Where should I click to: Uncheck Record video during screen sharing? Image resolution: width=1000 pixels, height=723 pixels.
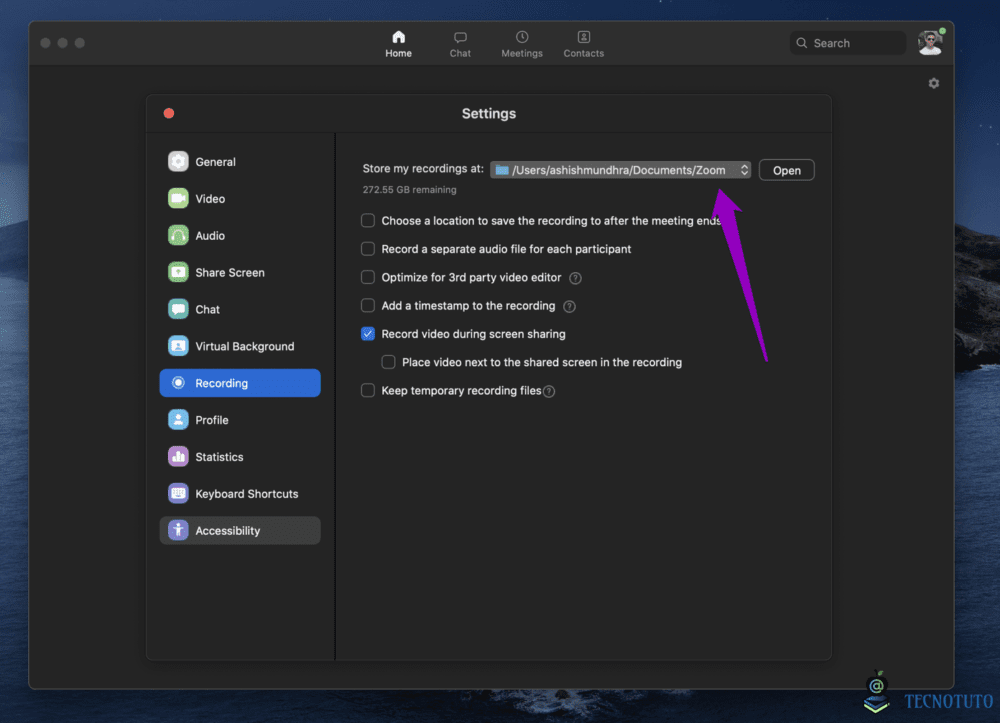[368, 334]
